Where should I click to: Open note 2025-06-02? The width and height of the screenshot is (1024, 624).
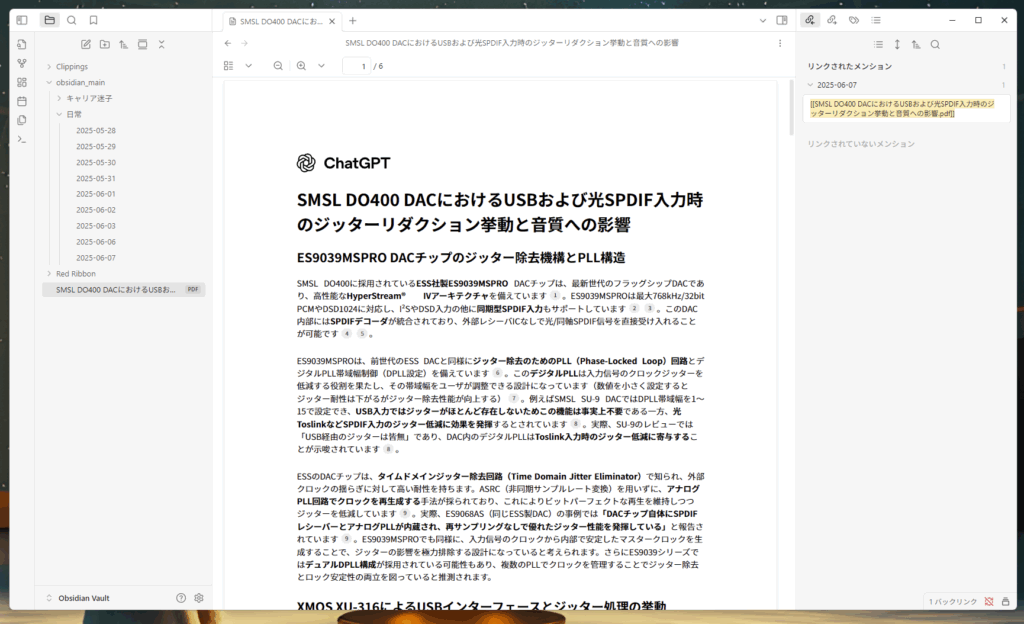pos(96,210)
